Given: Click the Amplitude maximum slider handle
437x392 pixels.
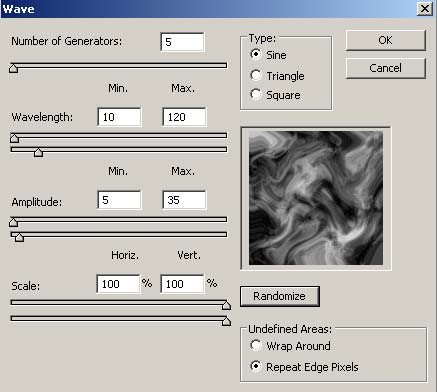Looking at the screenshot, I should click(19, 237).
